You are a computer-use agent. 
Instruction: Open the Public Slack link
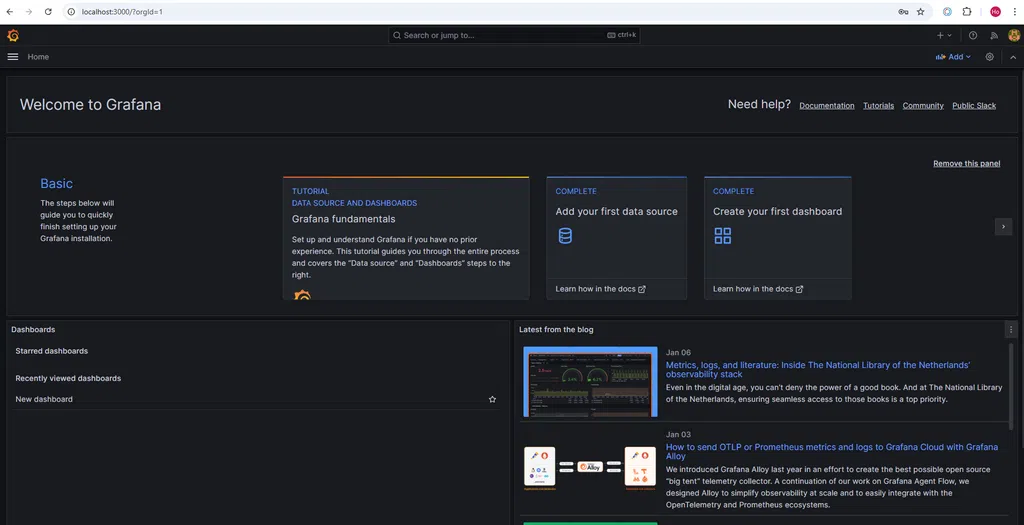[974, 106]
